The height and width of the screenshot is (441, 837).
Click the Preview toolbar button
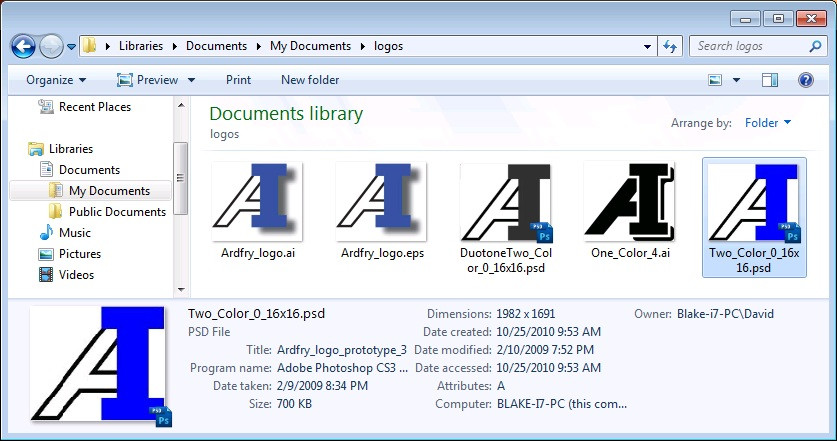(x=147, y=80)
